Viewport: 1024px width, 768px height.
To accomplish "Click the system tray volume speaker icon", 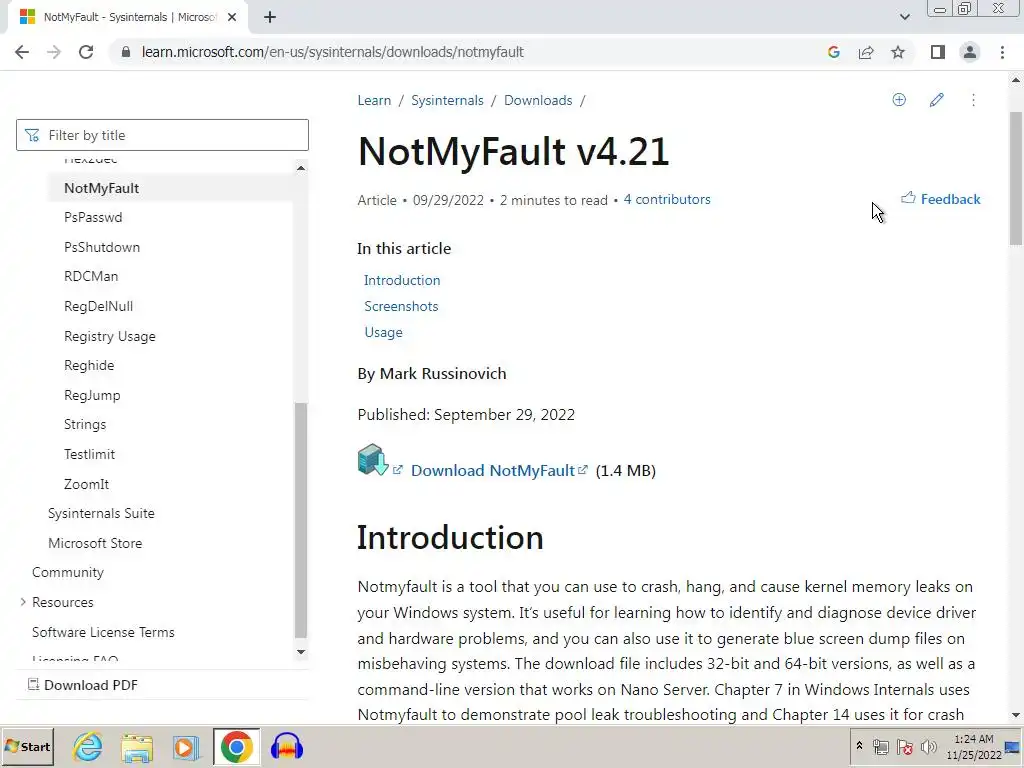I will tap(928, 746).
